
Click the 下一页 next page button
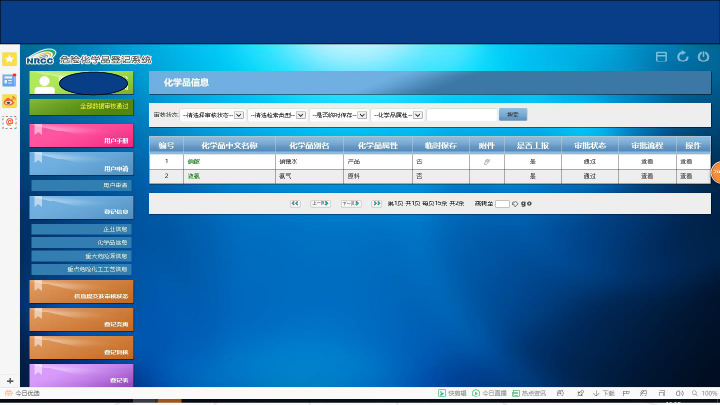[x=350, y=203]
